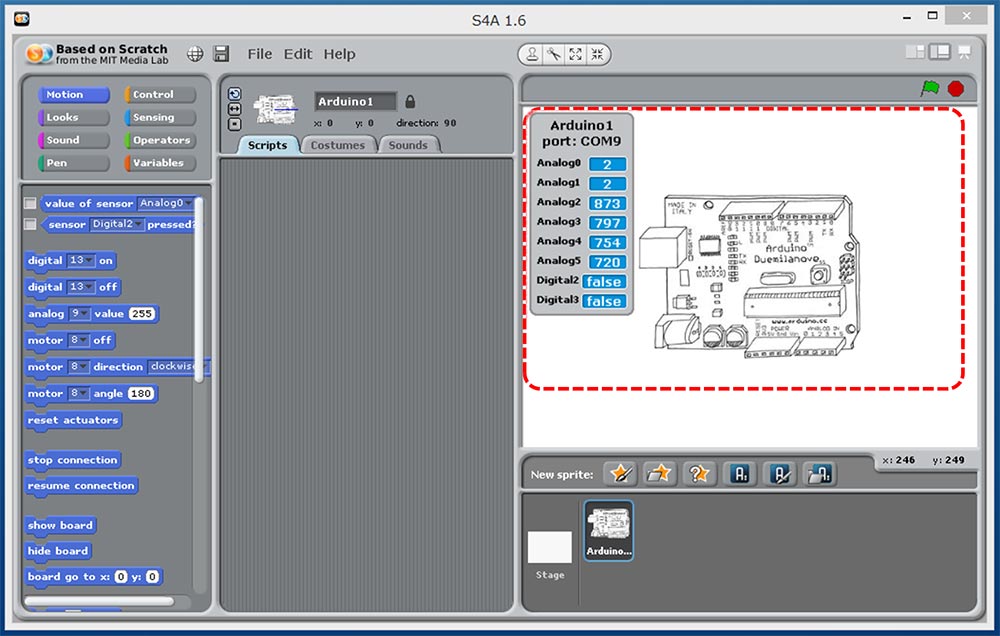Viewport: 1000px width, 636px height.
Task: Switch to the Costumes tab
Action: click(337, 145)
